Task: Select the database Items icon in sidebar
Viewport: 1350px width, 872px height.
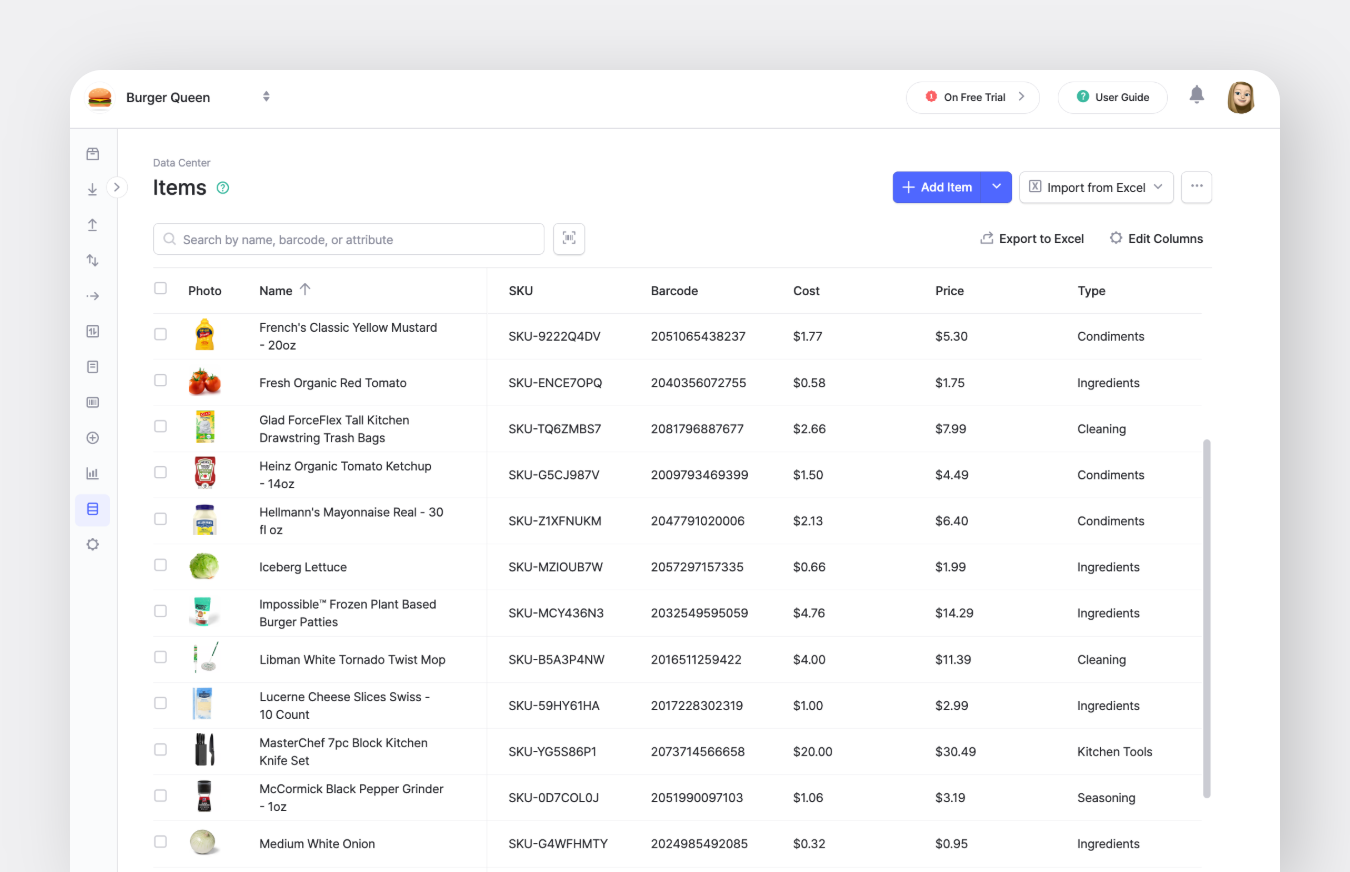Action: point(92,509)
